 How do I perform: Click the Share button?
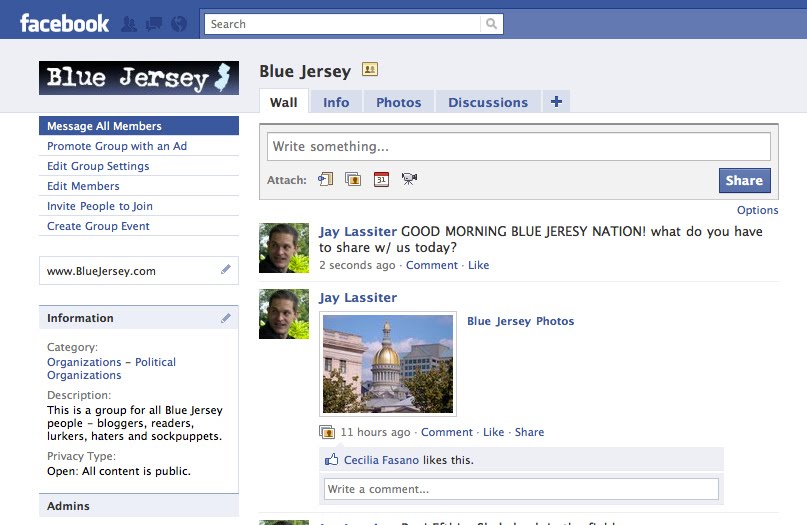745,180
